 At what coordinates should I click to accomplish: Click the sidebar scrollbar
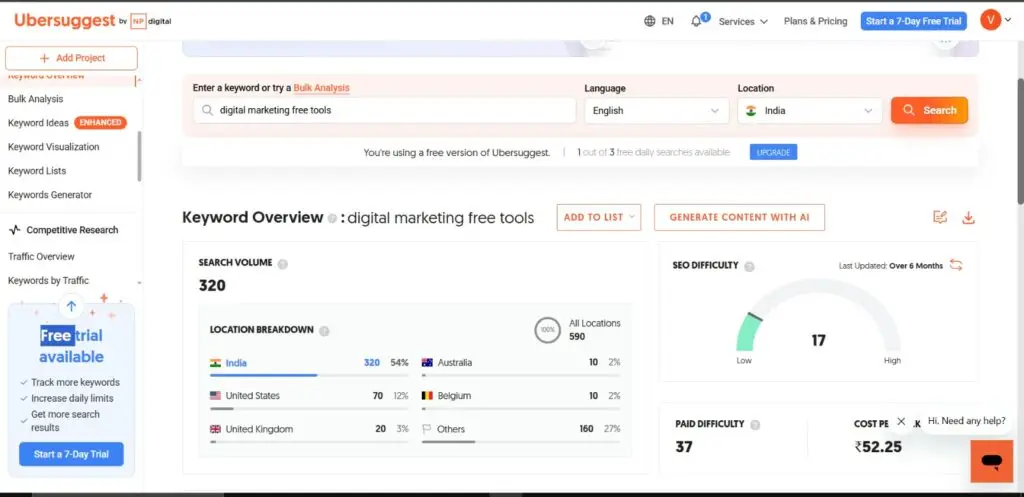pyautogui.click(x=139, y=157)
